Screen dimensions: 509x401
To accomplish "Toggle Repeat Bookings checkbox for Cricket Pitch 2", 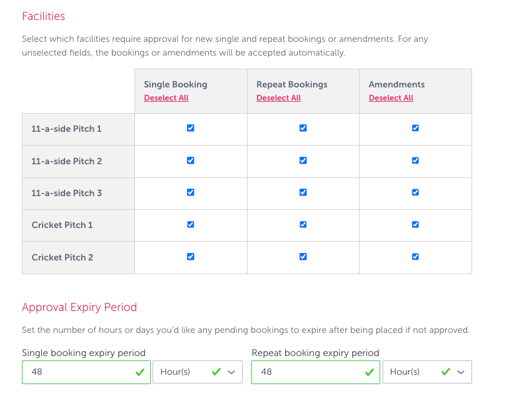I will coord(303,257).
